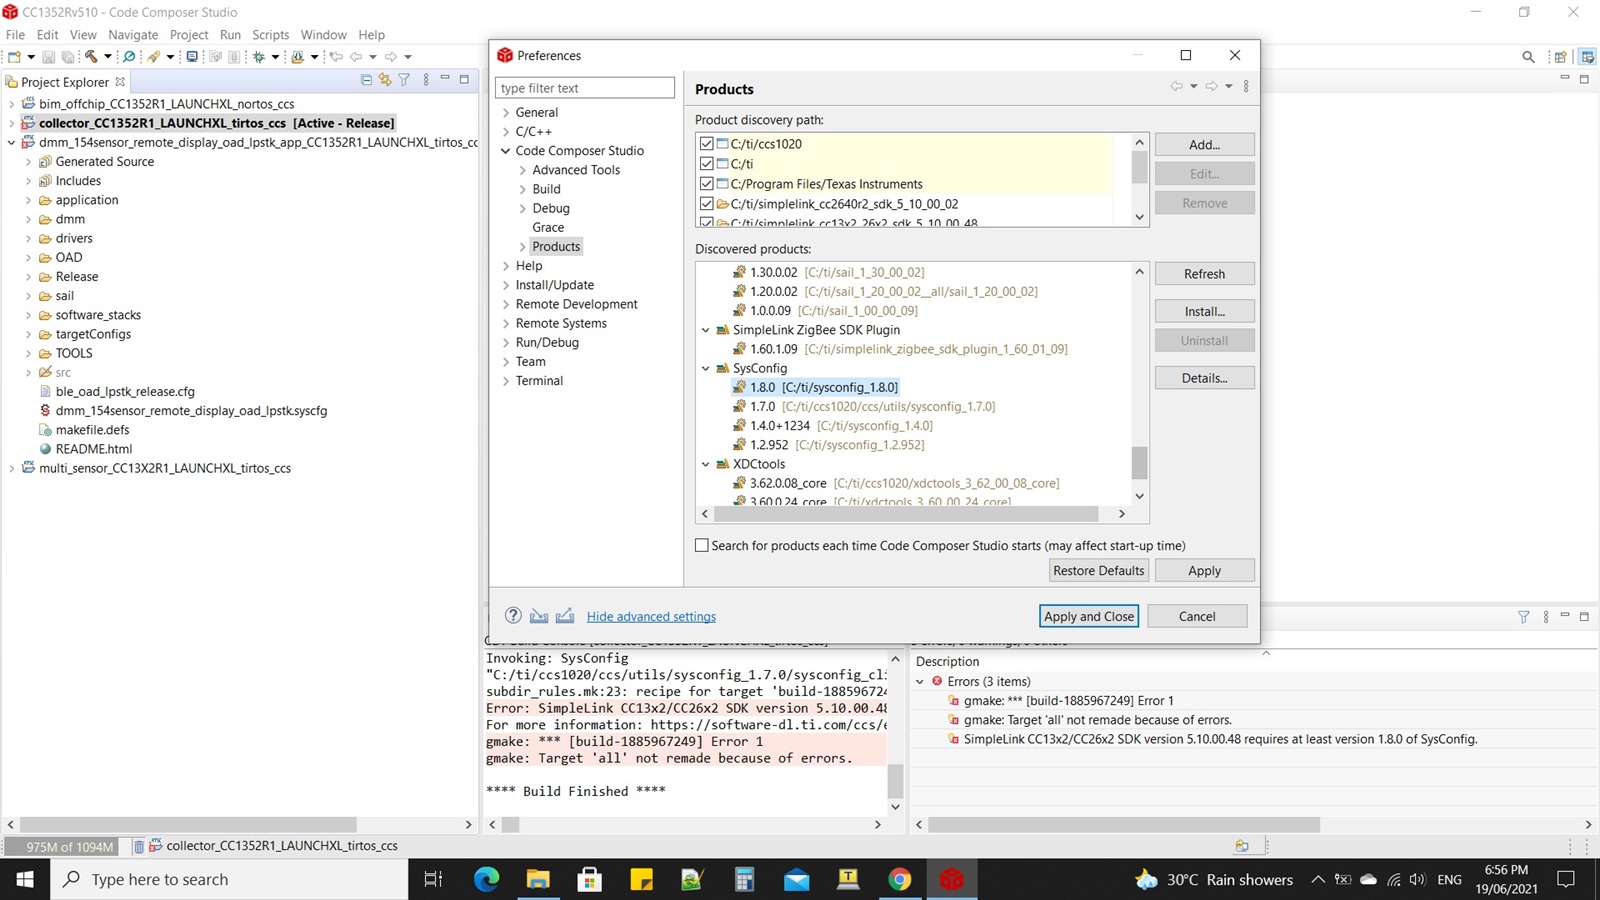Collapse Code Composer Studio preferences node
1600x900 pixels.
click(x=506, y=151)
